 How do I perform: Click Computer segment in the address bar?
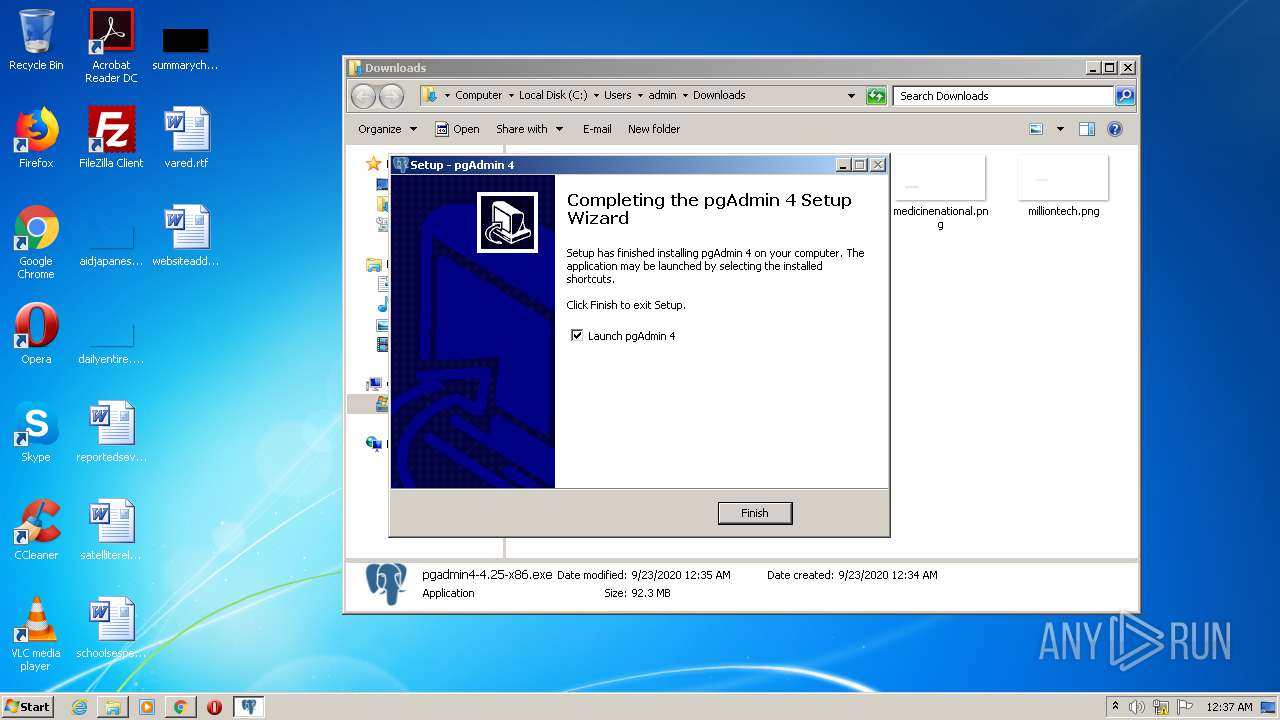click(x=479, y=96)
